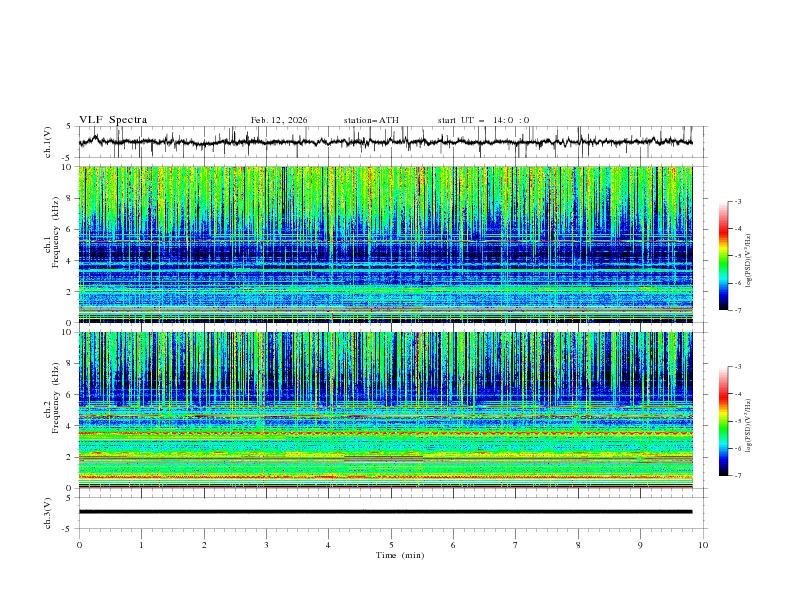Click the time axis tick label "7"
This screenshot has height=612, width=792.
[x=516, y=545]
